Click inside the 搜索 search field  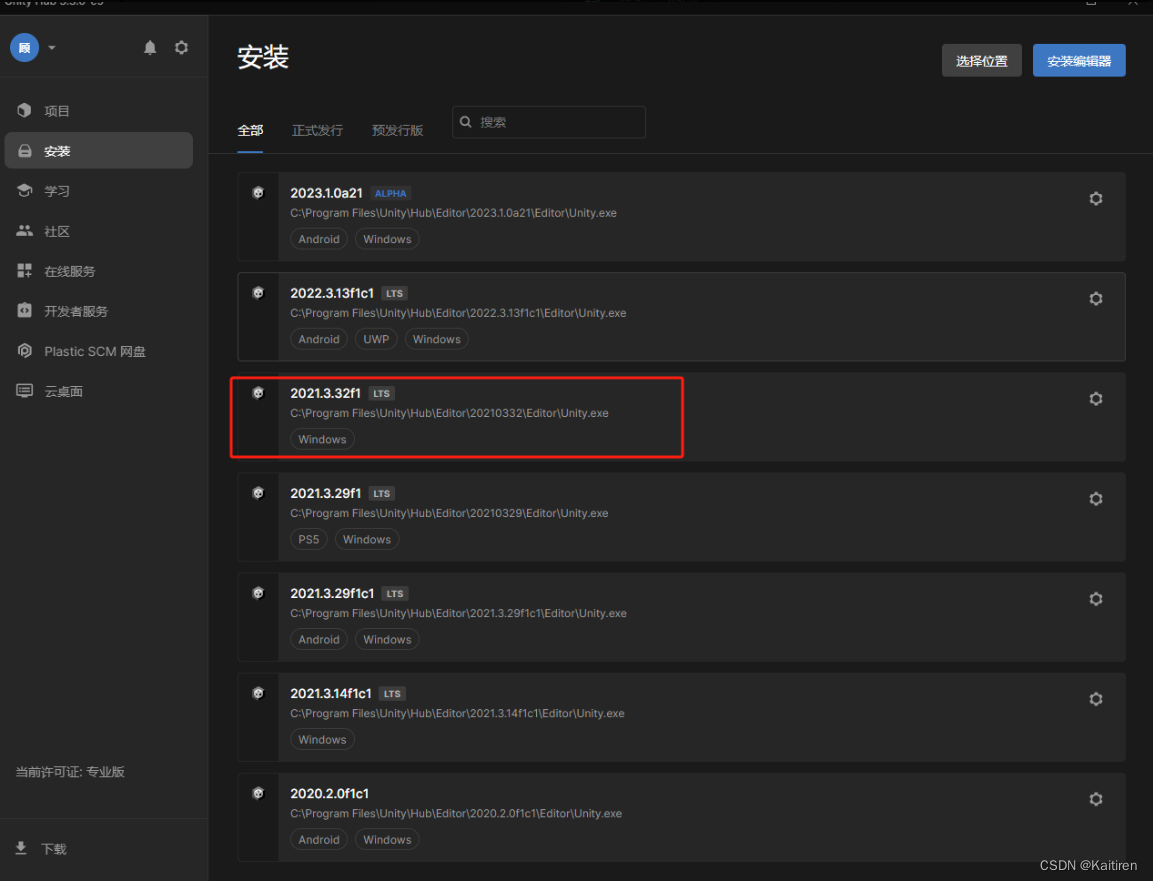tap(548, 121)
